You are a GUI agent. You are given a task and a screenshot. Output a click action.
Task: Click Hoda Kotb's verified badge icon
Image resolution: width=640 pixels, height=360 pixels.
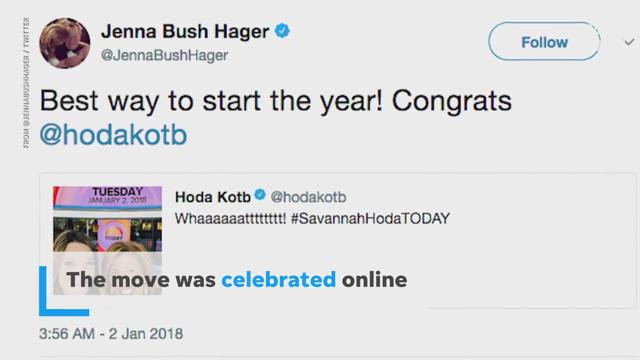pos(260,195)
